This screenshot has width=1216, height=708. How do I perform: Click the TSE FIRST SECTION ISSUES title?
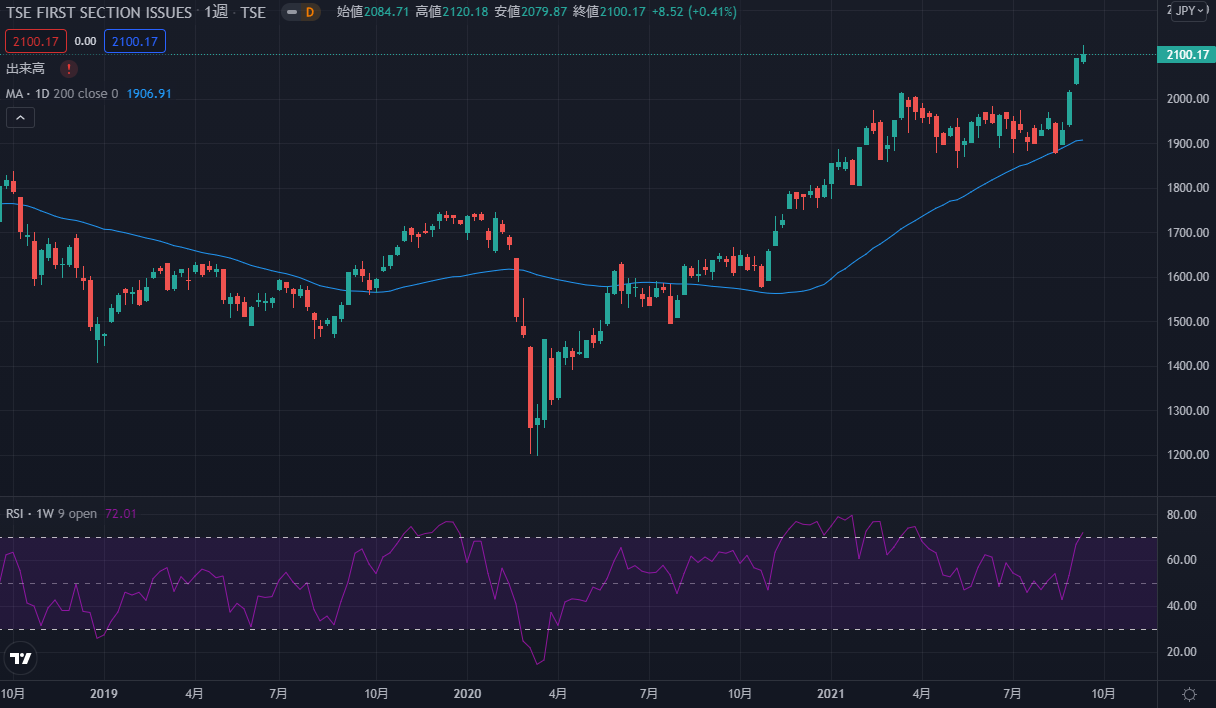pos(99,13)
